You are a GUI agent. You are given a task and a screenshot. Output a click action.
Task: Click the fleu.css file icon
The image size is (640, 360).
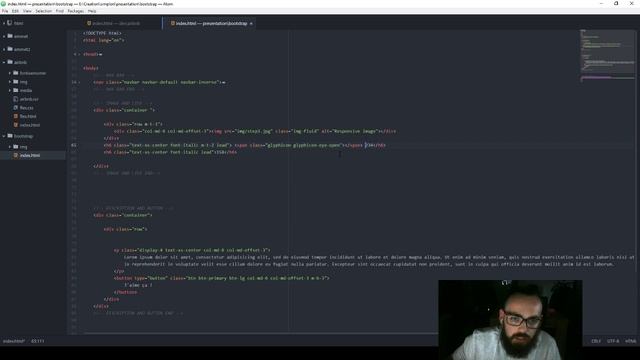tap(16, 107)
